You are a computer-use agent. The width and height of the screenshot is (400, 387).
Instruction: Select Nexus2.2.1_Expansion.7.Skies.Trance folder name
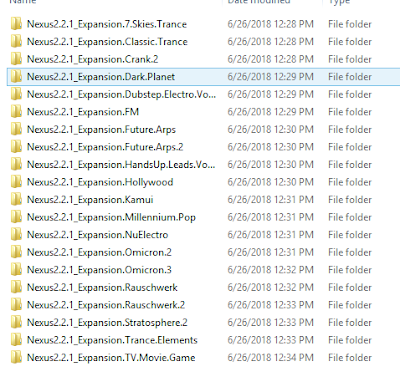tap(107, 24)
